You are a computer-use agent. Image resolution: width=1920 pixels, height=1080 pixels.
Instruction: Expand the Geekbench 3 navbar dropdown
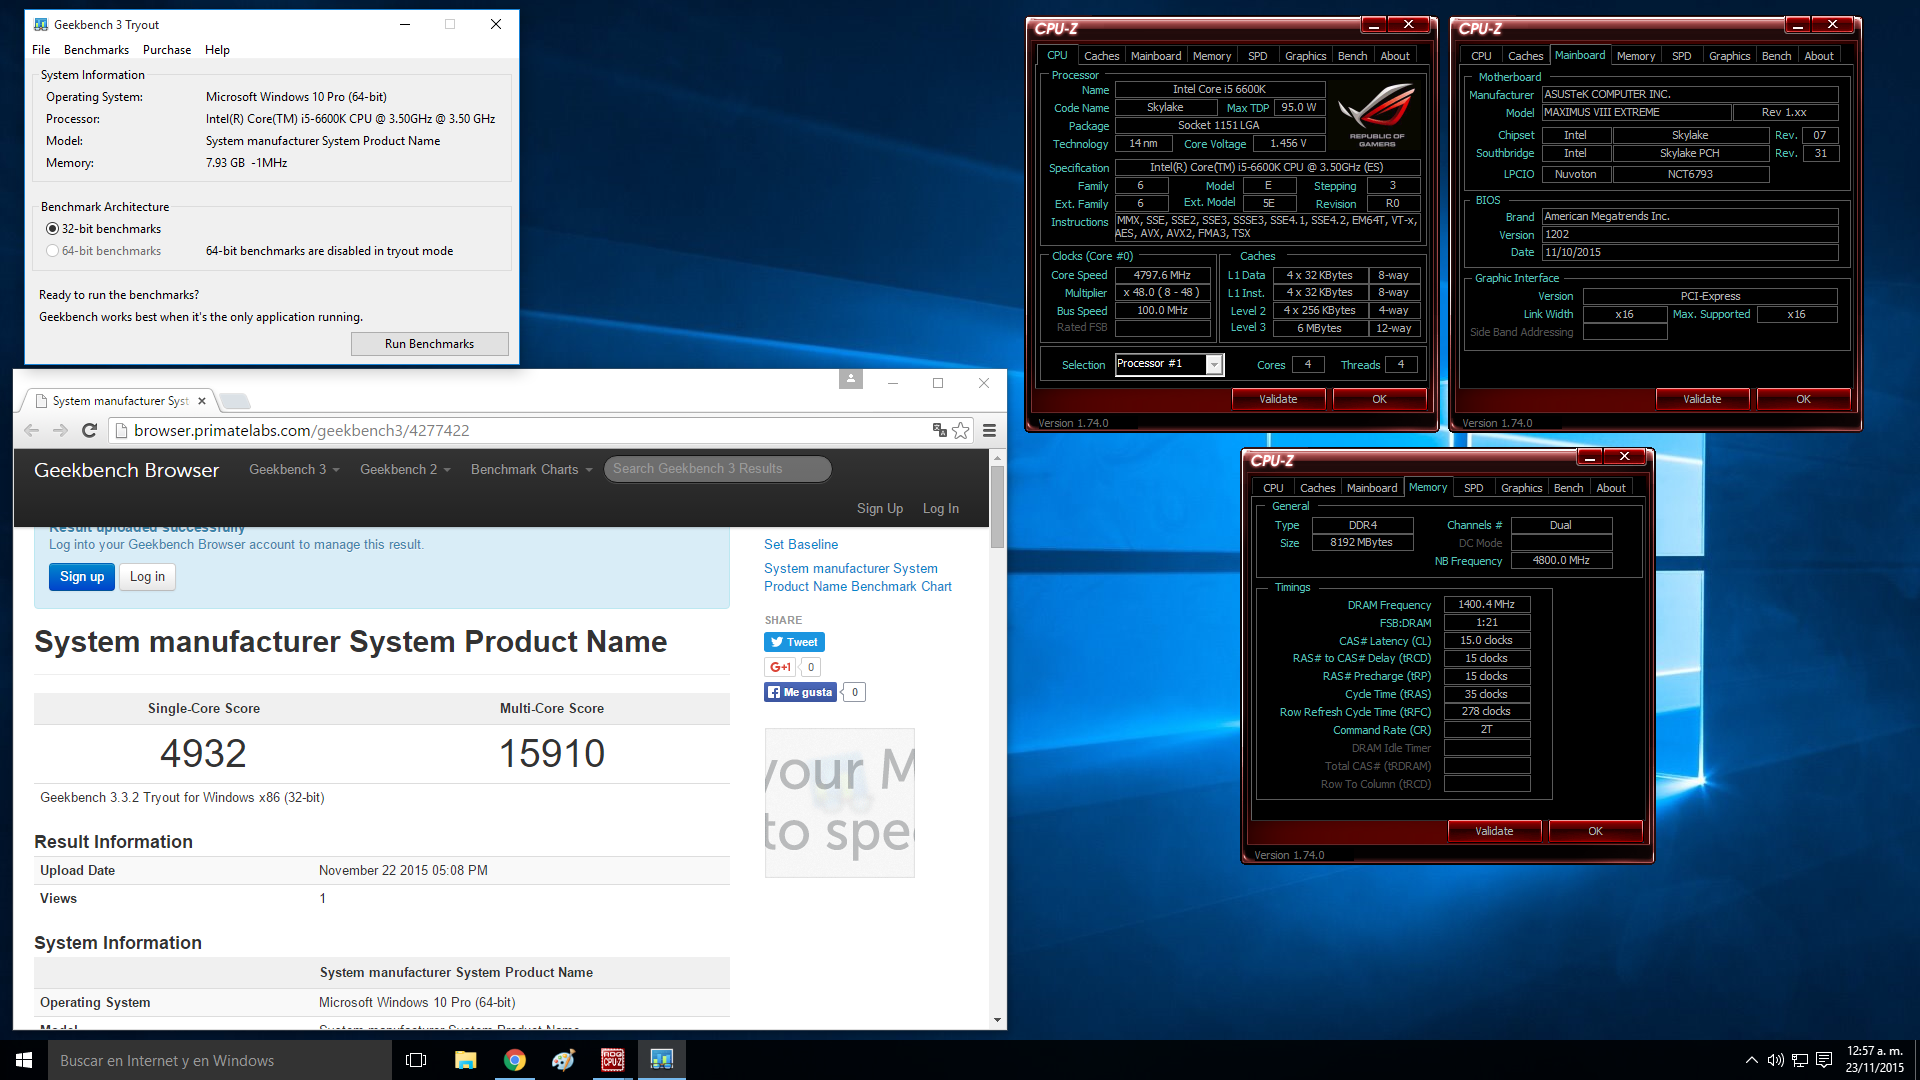(x=294, y=470)
